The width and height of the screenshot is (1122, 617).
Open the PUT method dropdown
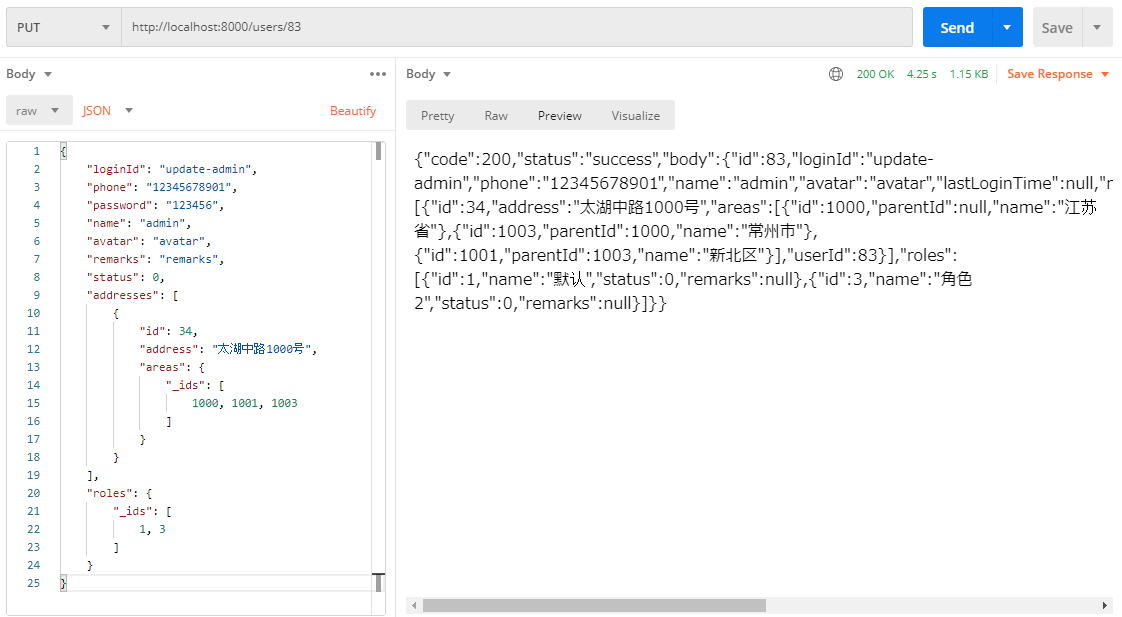[63, 28]
